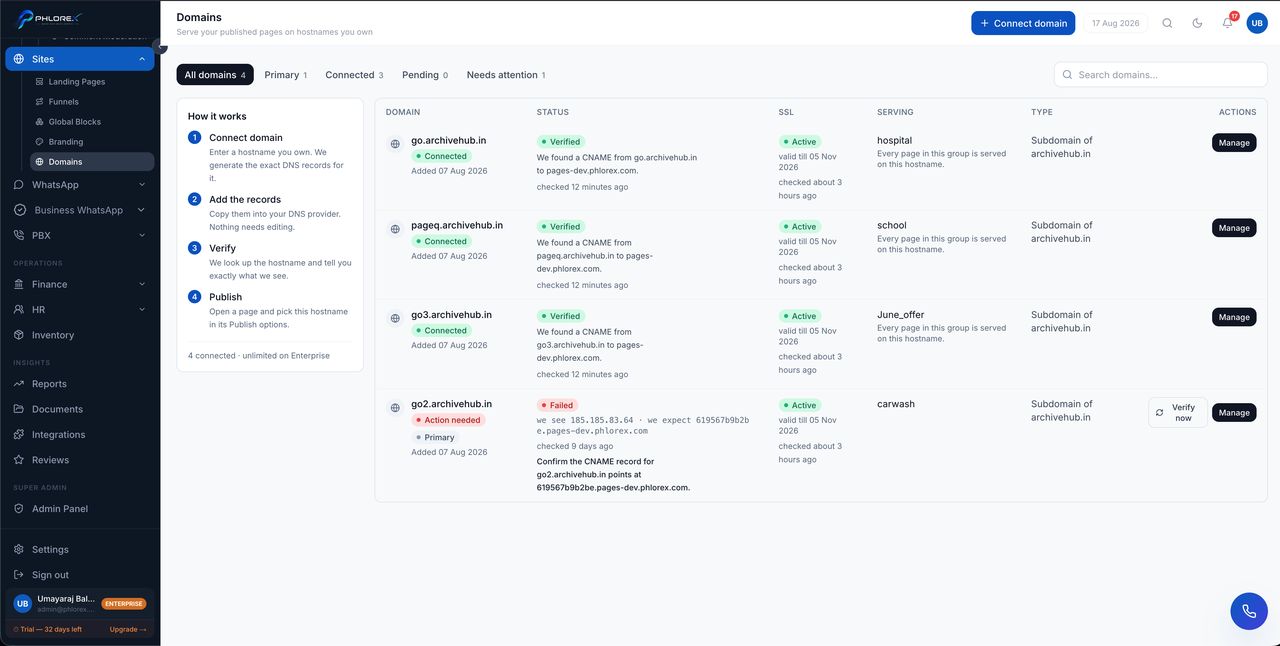Screen dimensions: 1280x646
Task: Click the June_offer serving group text
Action: [x=900, y=315]
